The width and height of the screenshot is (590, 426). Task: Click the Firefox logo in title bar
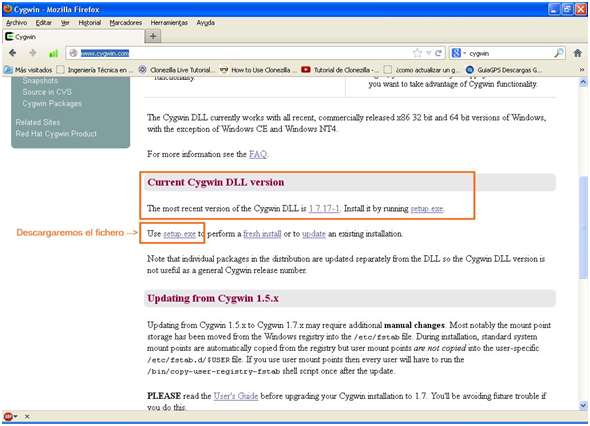7,9
